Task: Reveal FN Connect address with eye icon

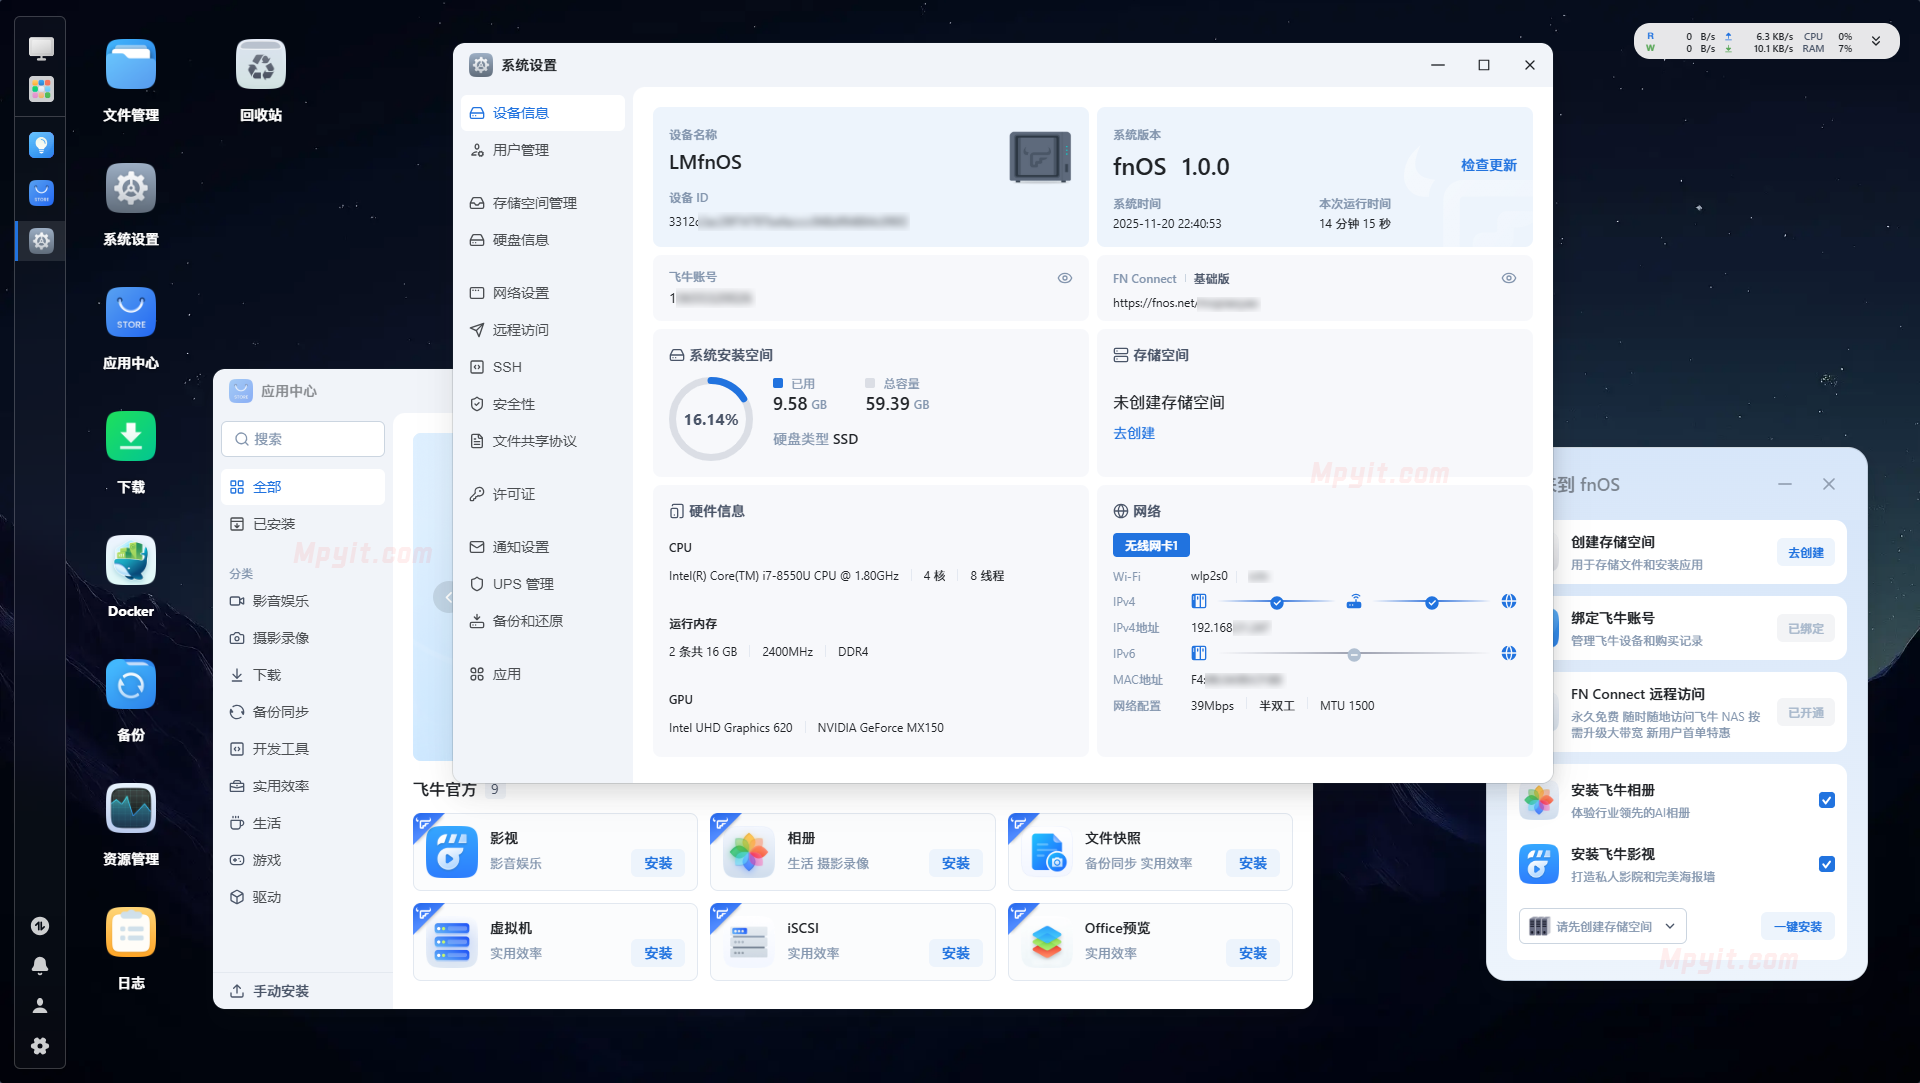Action: tap(1509, 278)
